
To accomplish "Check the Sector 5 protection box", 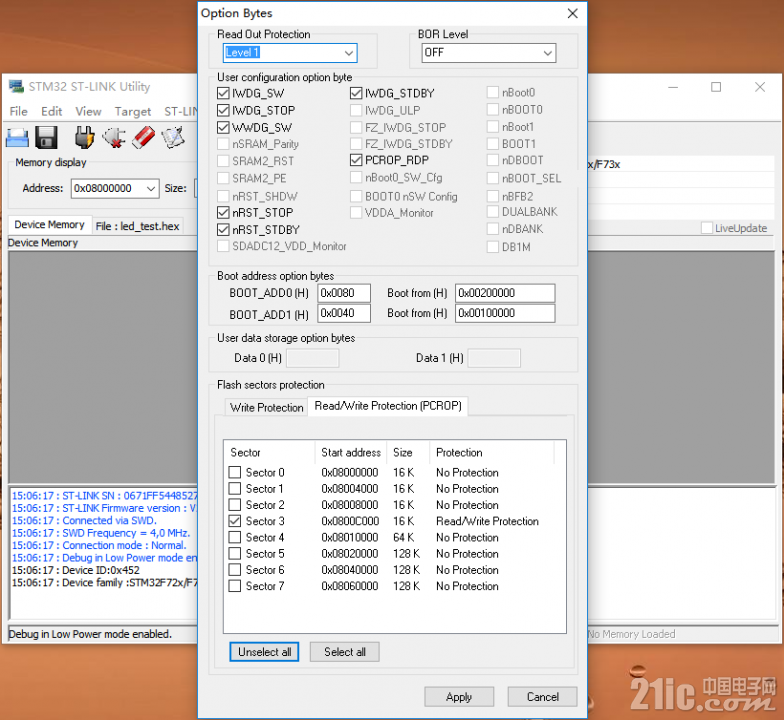I will [x=234, y=553].
